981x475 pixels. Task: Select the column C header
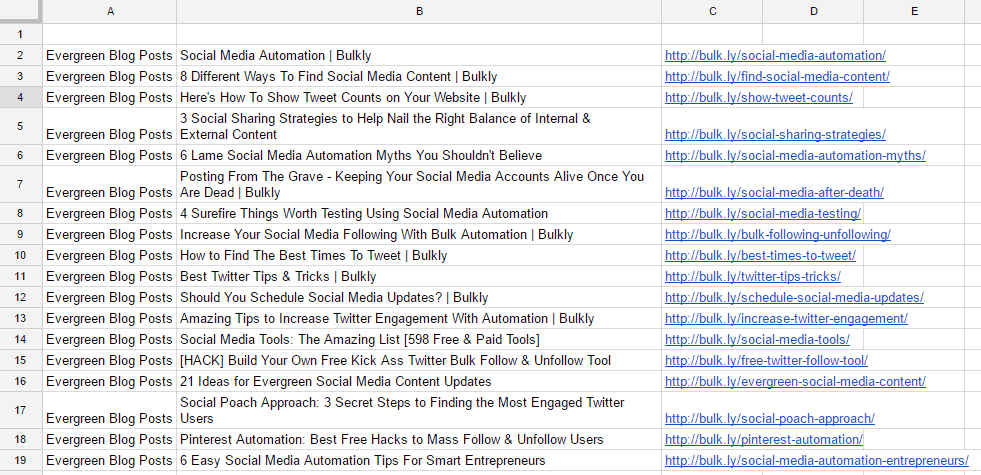[x=712, y=11]
